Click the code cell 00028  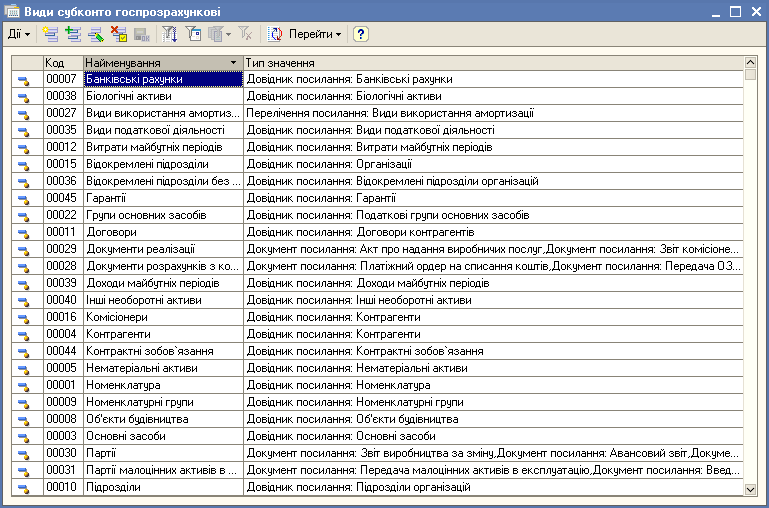[63, 266]
